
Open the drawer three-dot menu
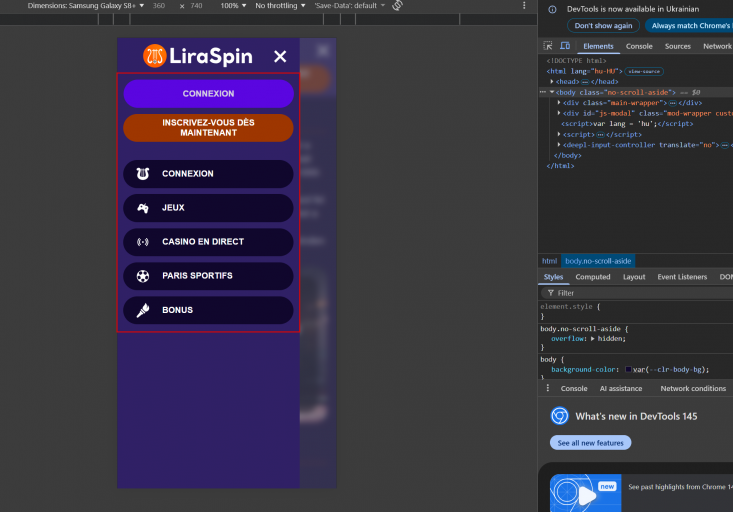click(548, 388)
